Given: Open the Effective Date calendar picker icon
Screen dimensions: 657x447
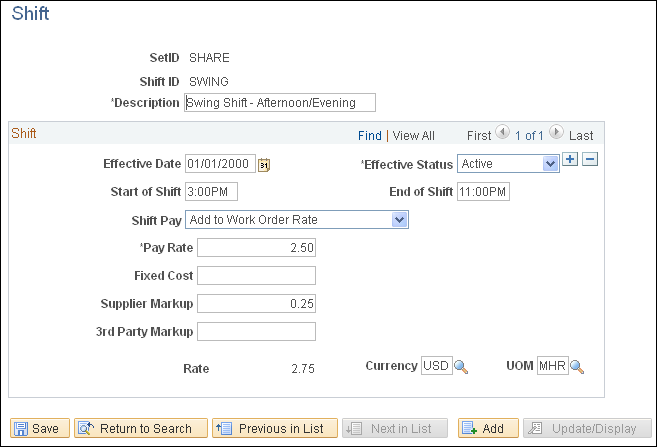Looking at the screenshot, I should pos(264,165).
